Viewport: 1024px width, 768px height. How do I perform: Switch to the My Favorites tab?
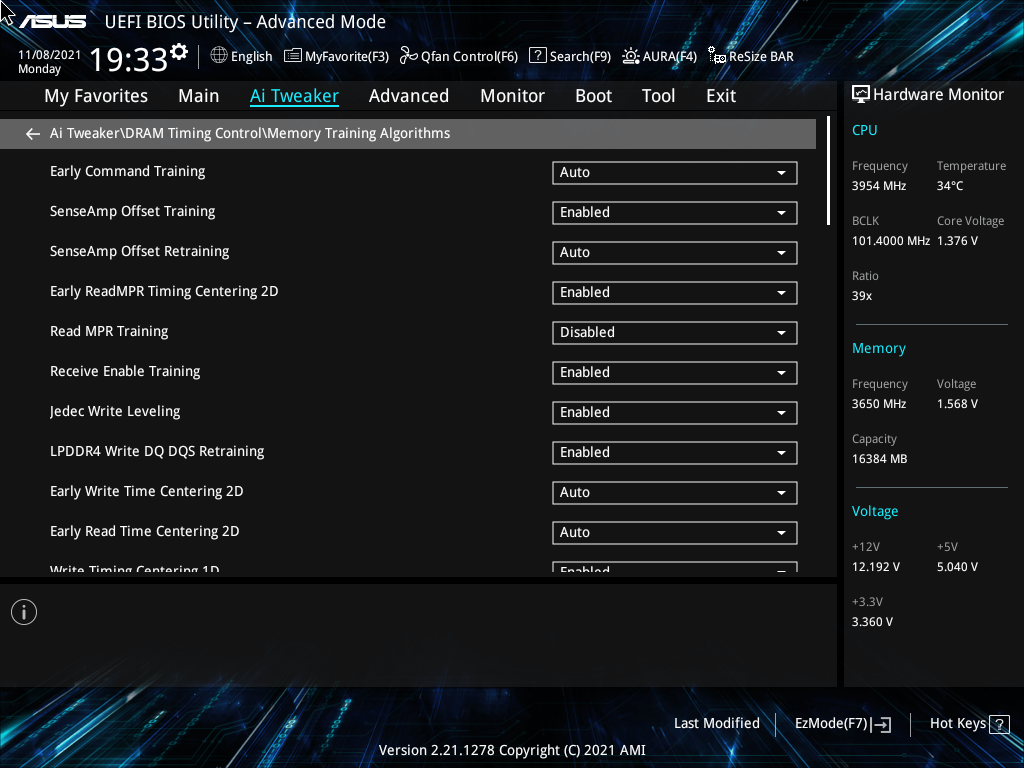(96, 96)
